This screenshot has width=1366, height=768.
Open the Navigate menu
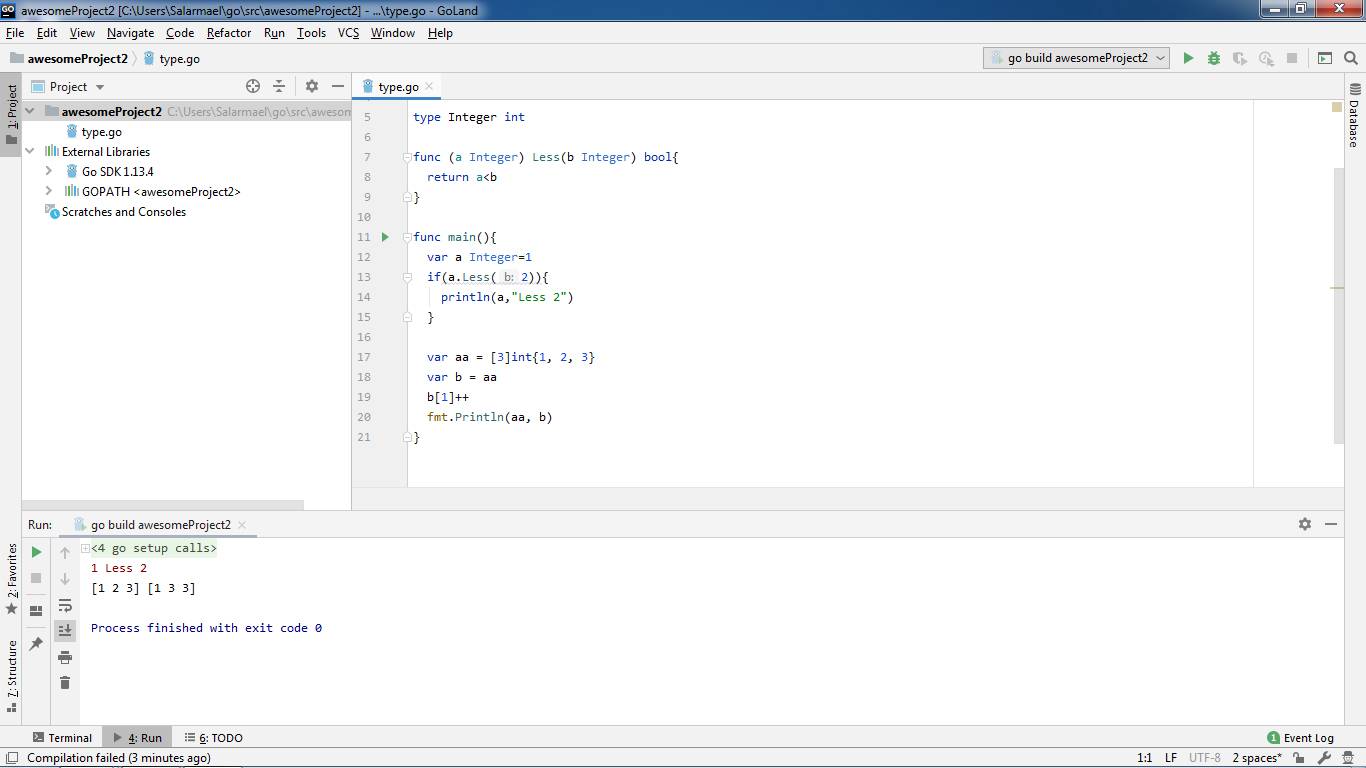130,33
